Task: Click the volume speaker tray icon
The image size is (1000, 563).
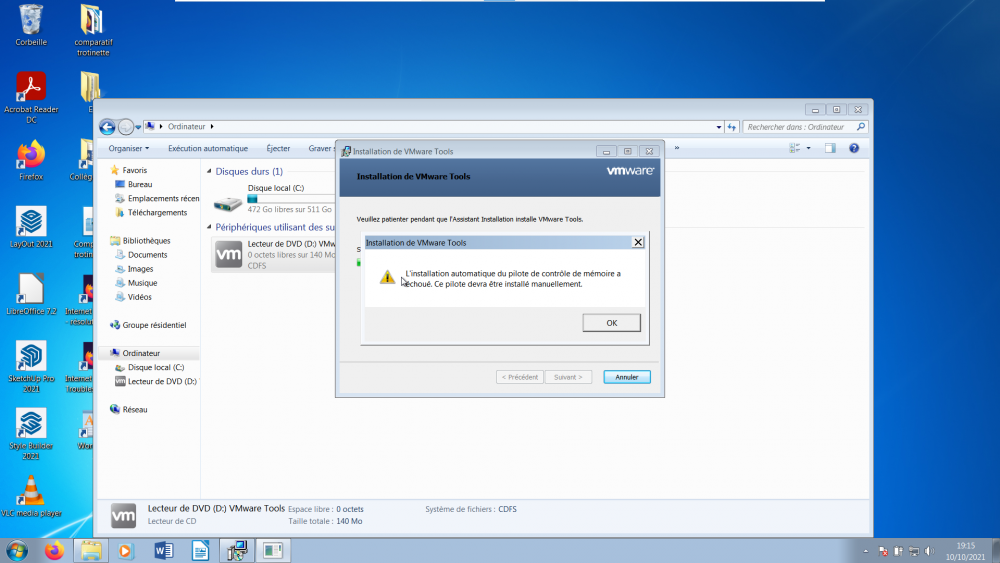Action: 929,551
